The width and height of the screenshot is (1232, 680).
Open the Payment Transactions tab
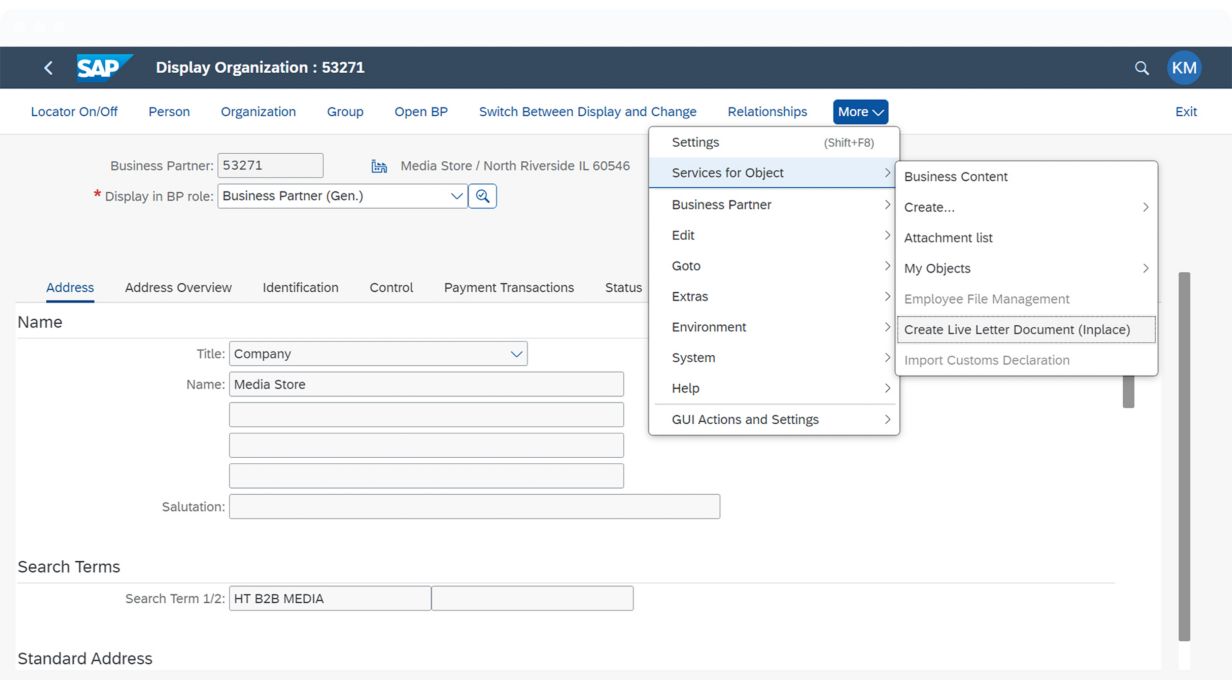tap(509, 288)
